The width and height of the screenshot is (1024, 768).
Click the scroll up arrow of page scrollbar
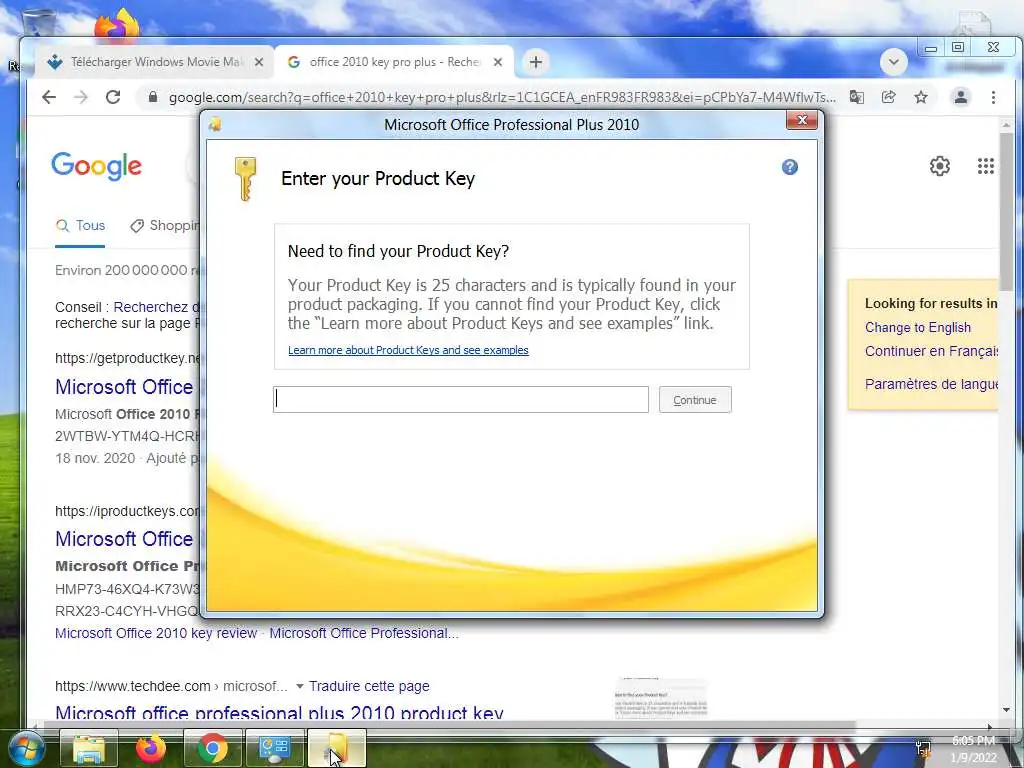1006,125
